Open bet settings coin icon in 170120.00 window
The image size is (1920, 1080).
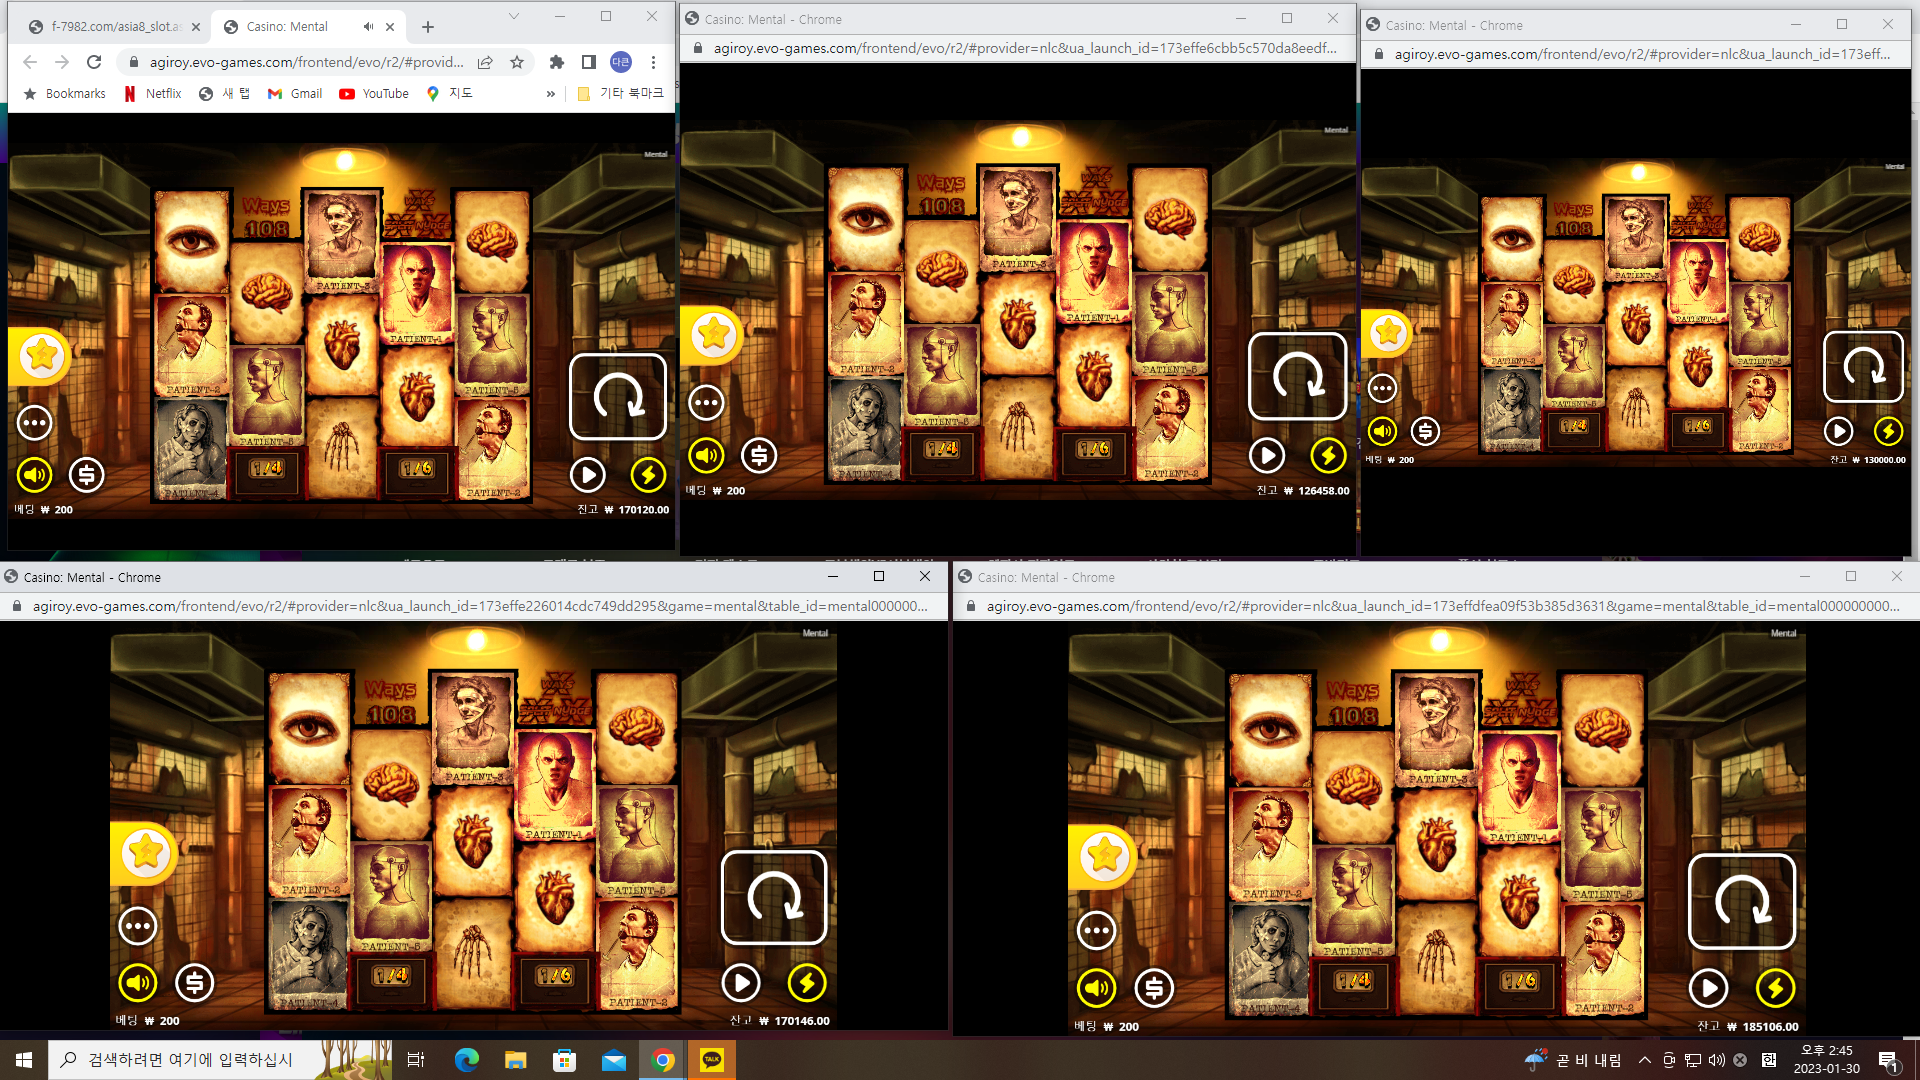click(87, 475)
